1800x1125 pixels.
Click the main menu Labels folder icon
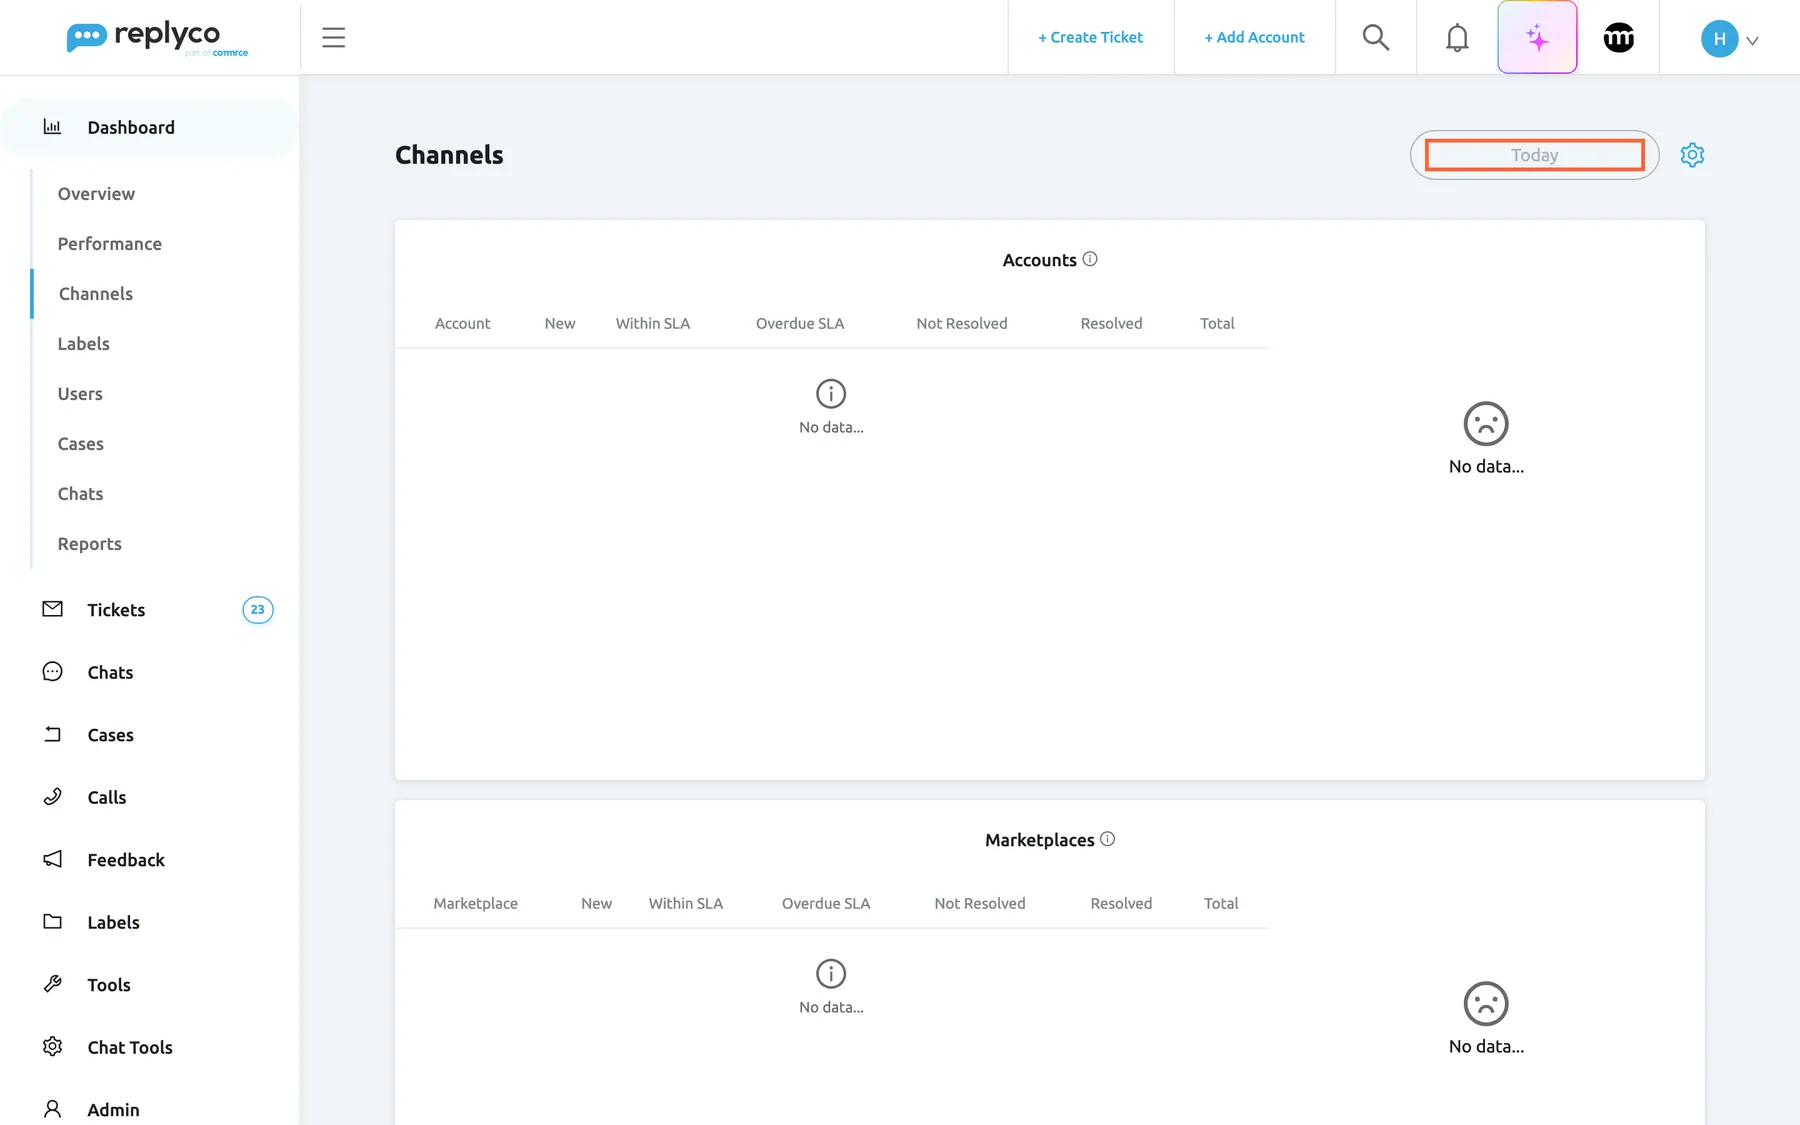click(53, 922)
